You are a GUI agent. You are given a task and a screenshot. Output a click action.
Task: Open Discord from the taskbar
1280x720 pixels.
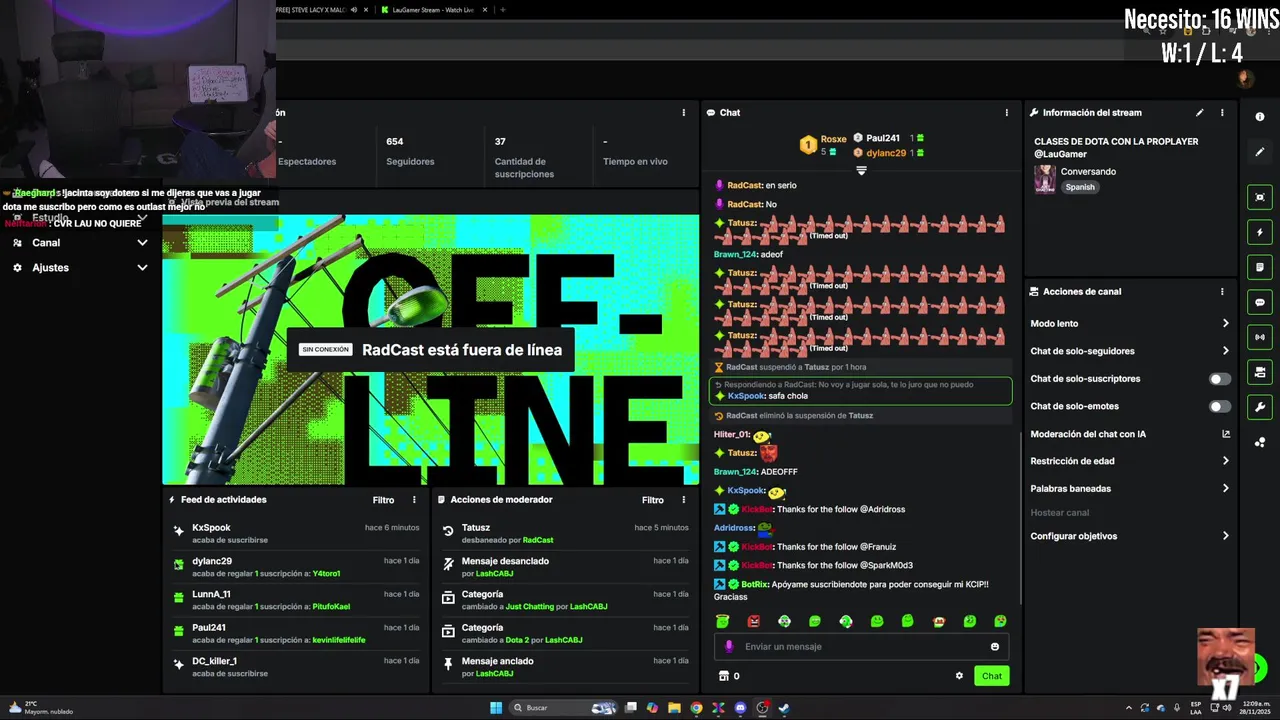click(x=740, y=708)
